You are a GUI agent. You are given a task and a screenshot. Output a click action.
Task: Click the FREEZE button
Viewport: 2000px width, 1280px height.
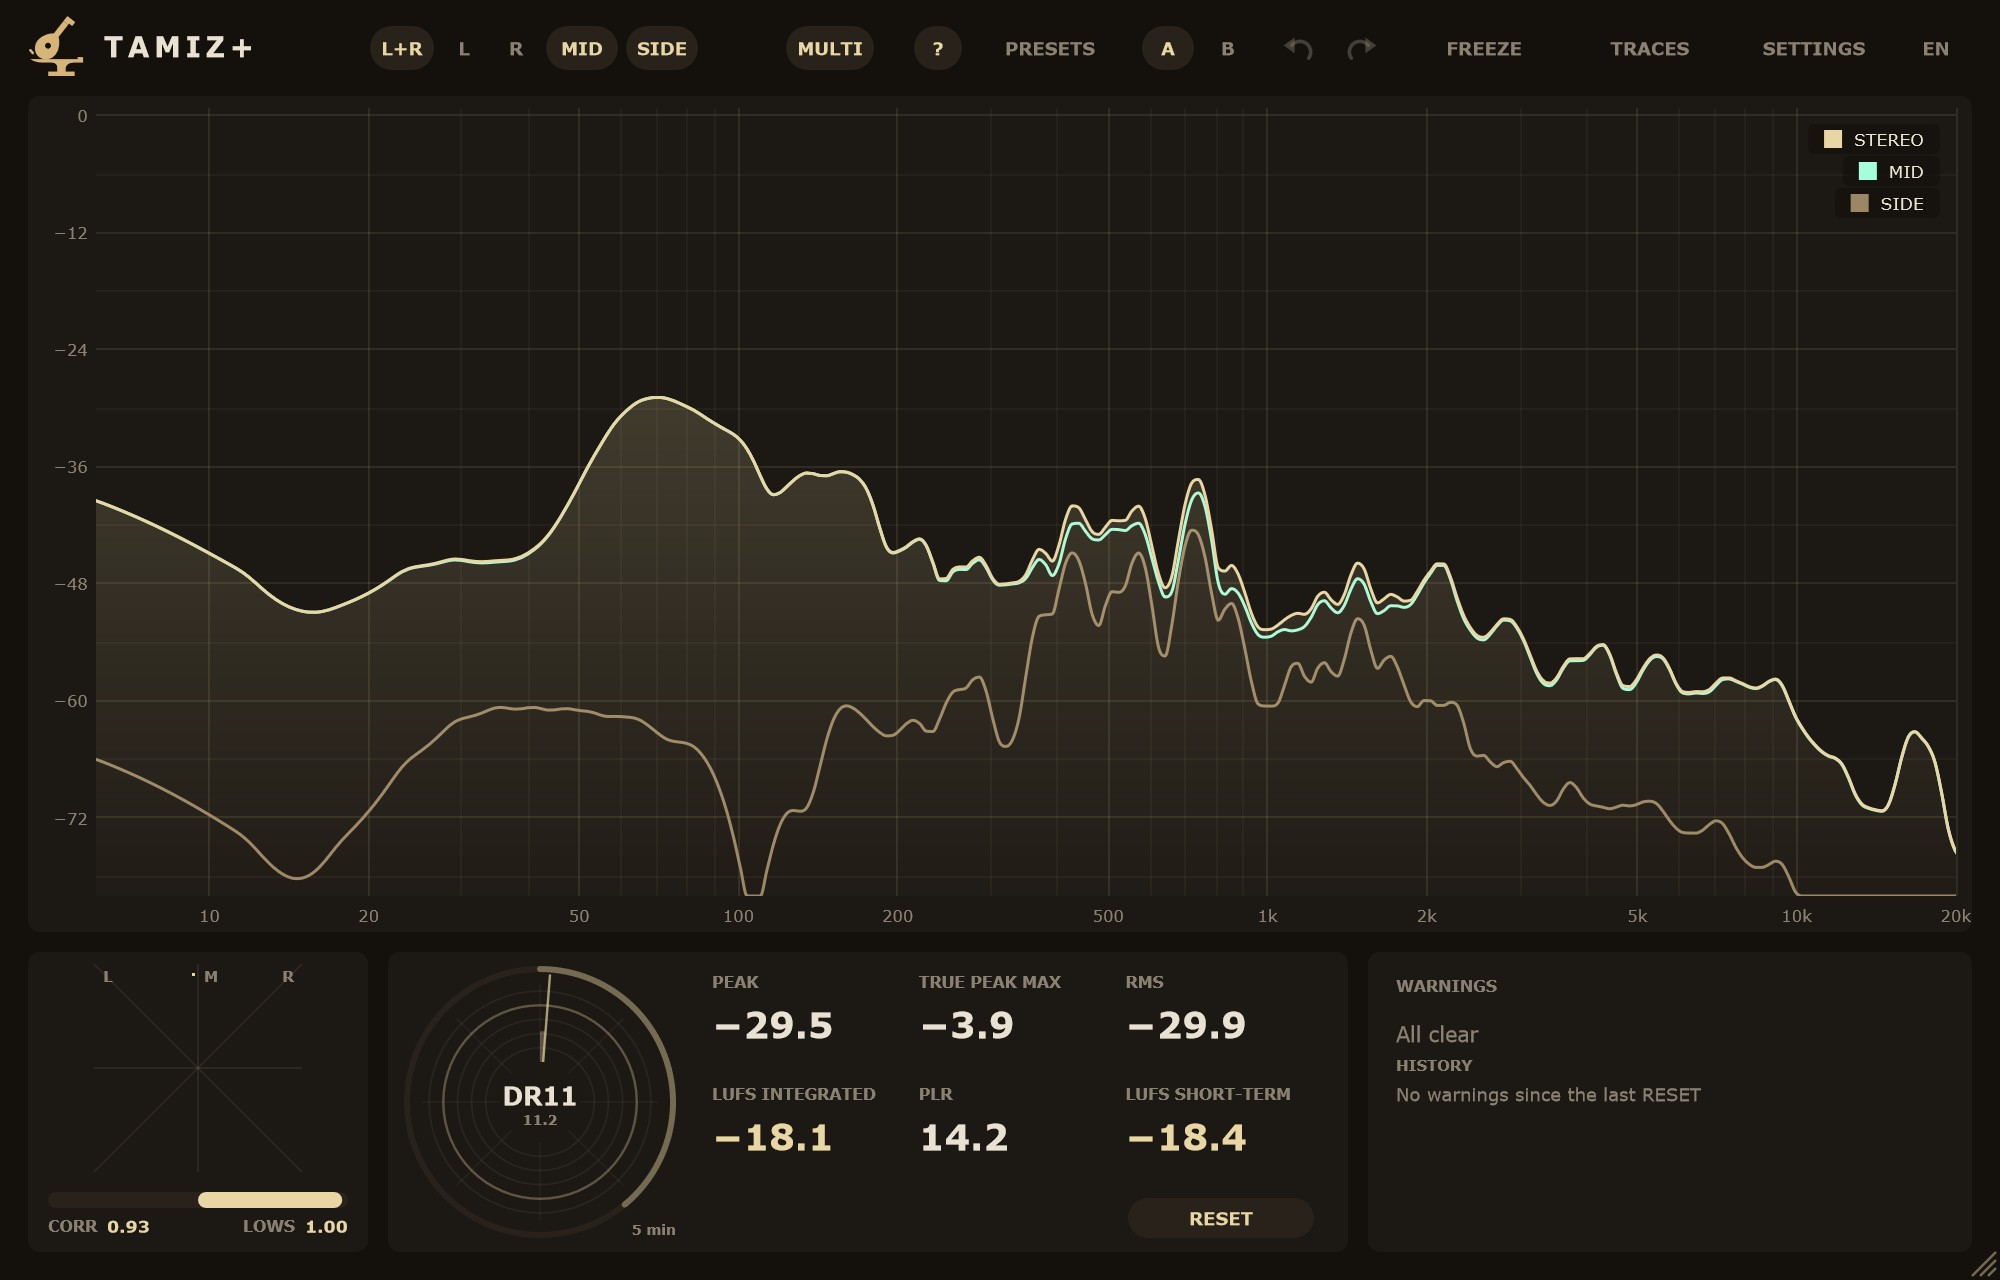pyautogui.click(x=1484, y=48)
